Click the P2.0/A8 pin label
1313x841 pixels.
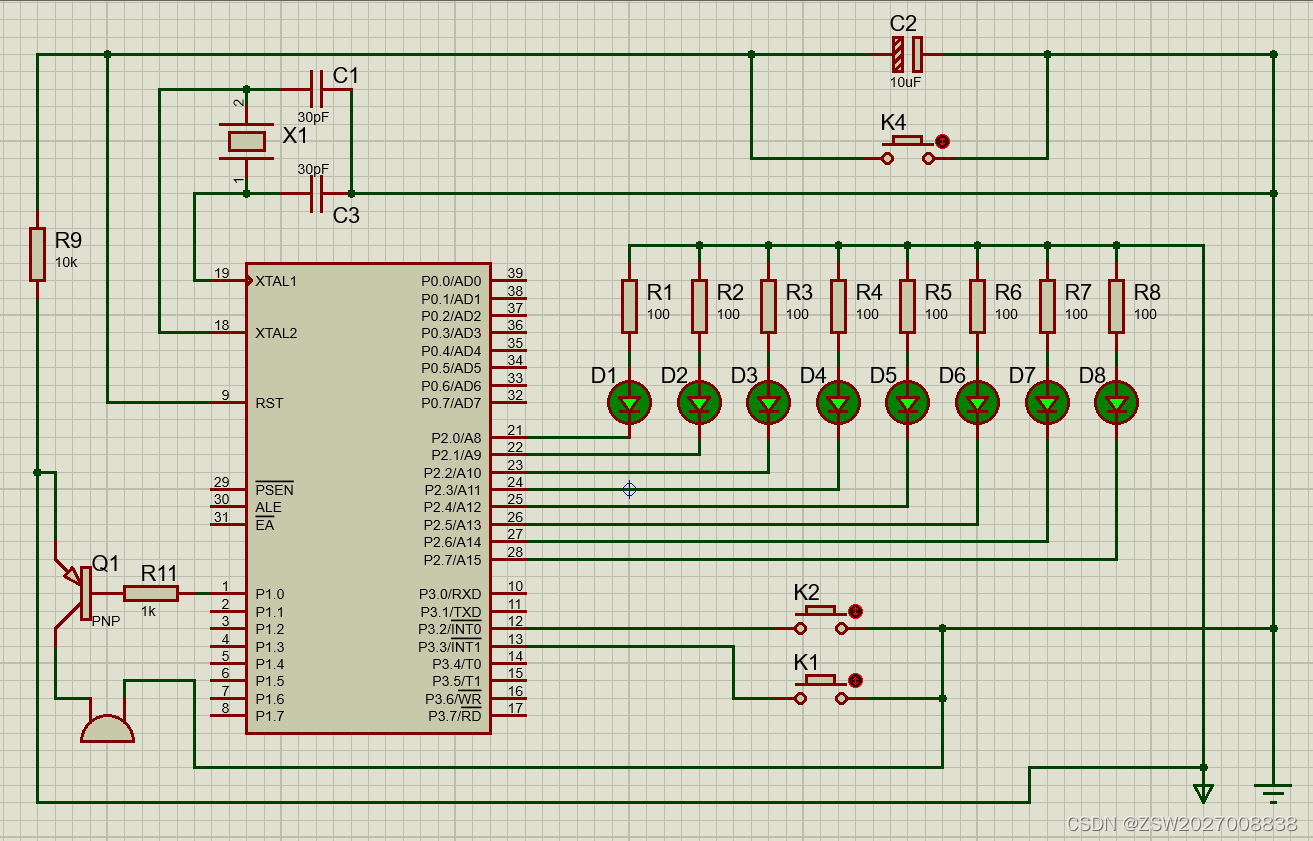coord(456,438)
